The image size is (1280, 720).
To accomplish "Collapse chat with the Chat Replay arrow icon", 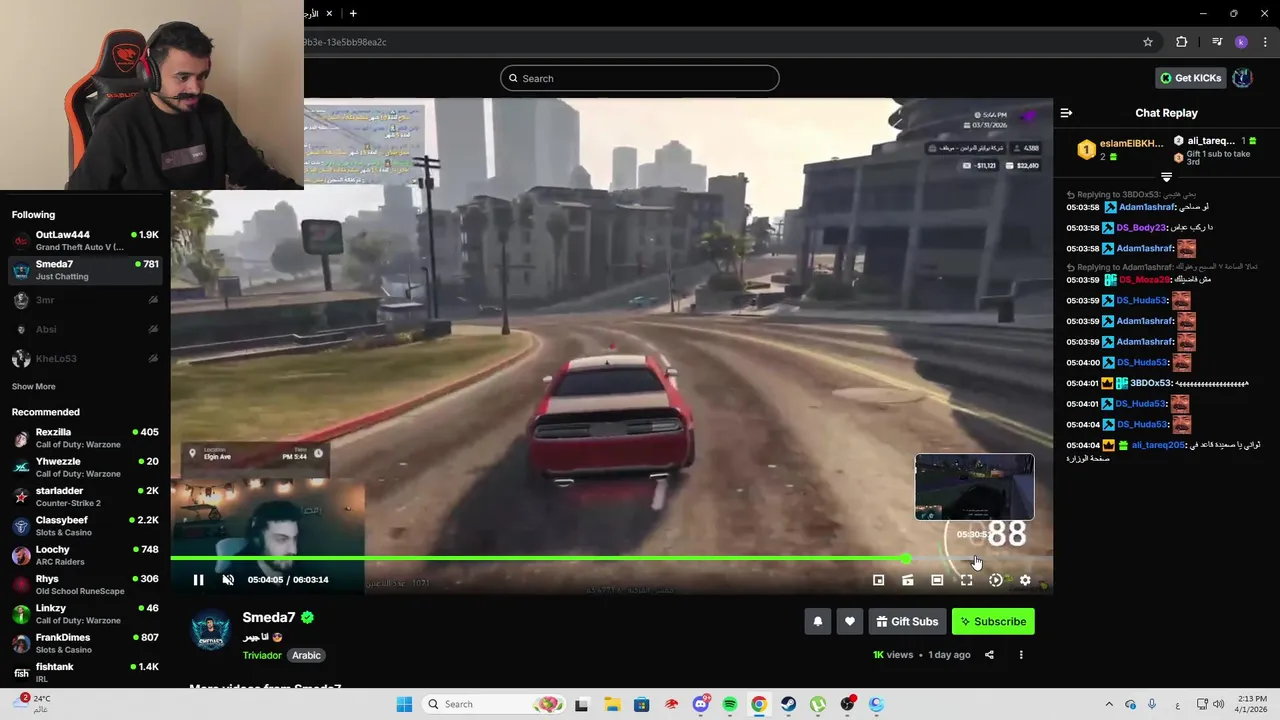I will pos(1066,113).
